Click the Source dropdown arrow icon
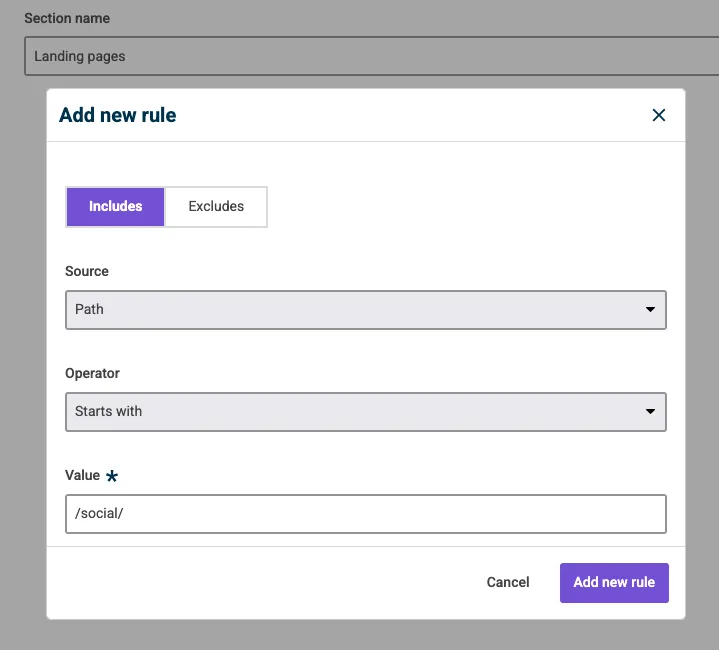The height and width of the screenshot is (650, 719). pyautogui.click(x=650, y=310)
